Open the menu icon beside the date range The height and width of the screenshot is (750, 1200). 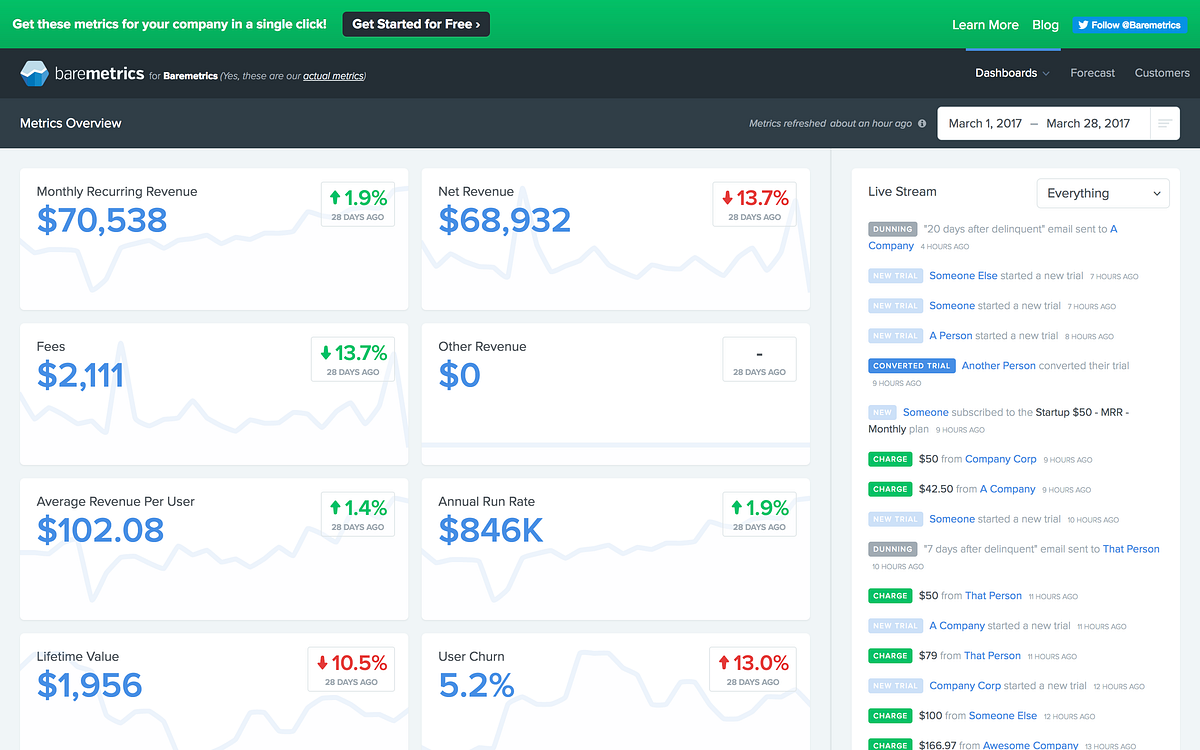[x=1164, y=124]
